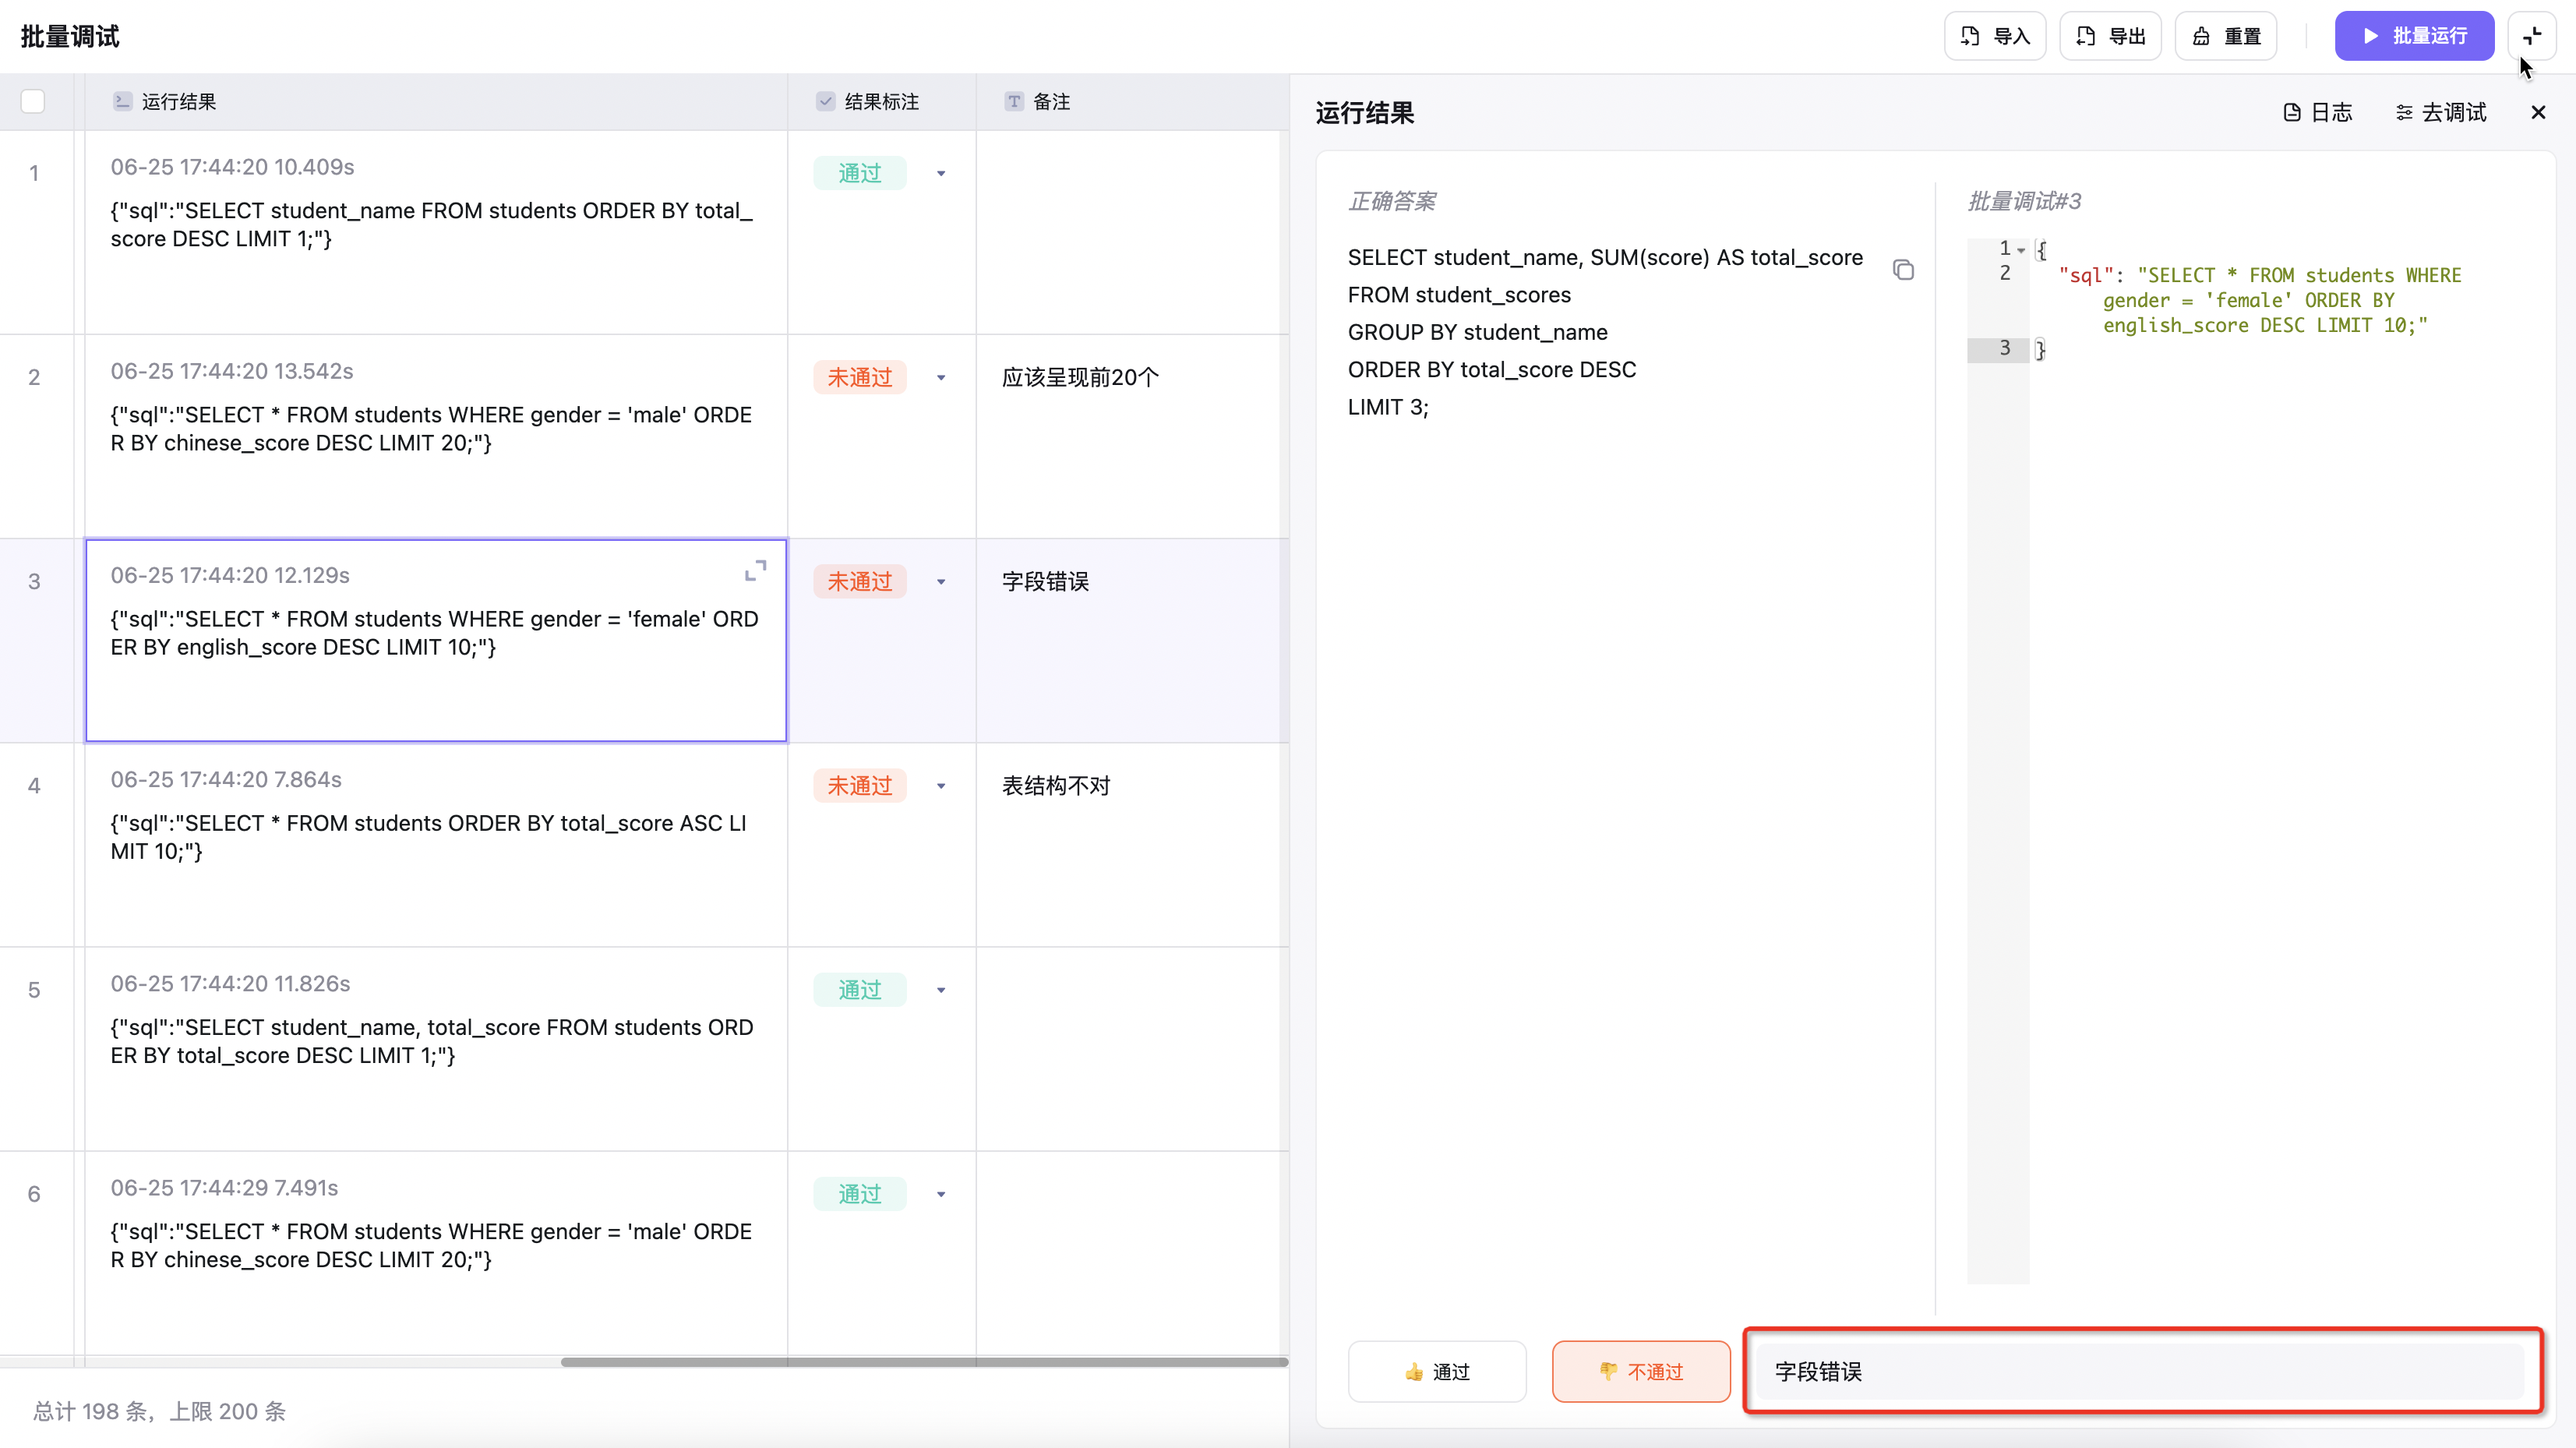Screen dimensions: 2576x1448
Task: Click the 重置 reset button
Action: [x=2226, y=36]
